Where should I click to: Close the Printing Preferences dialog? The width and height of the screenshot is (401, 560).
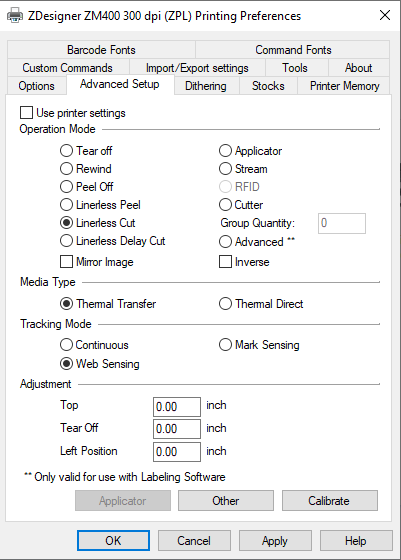(x=385, y=15)
